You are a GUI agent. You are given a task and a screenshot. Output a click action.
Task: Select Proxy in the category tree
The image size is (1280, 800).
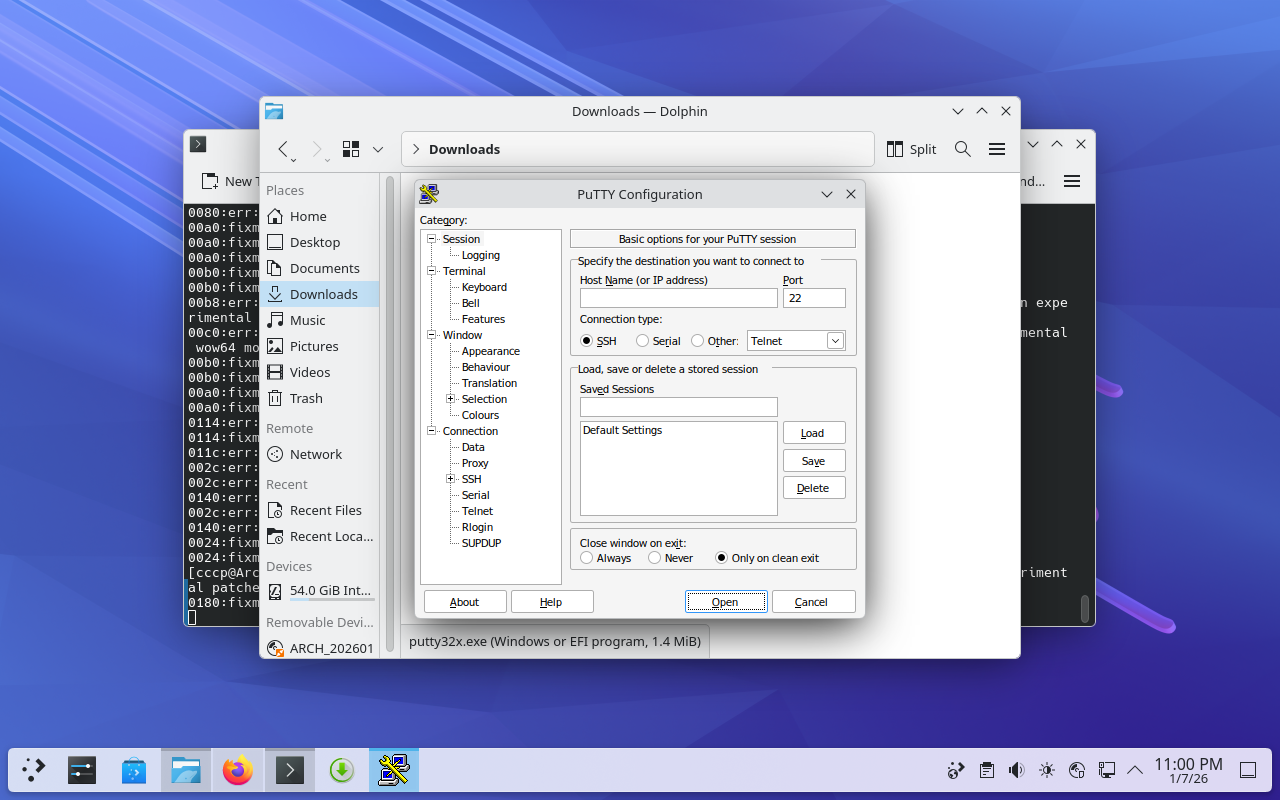click(475, 463)
